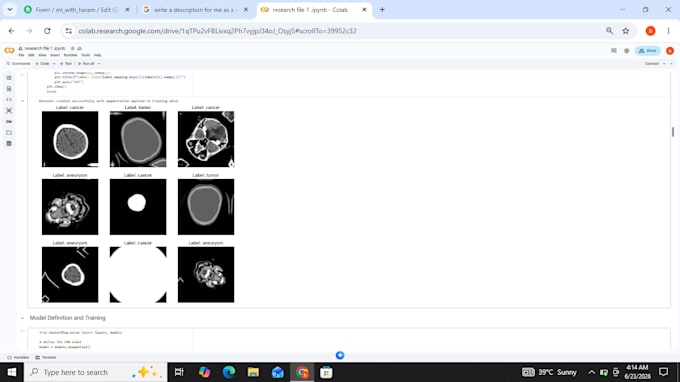Screen dimensions: 680x382
Task: Click the notebook title research file 1
Action: [x=45, y=48]
